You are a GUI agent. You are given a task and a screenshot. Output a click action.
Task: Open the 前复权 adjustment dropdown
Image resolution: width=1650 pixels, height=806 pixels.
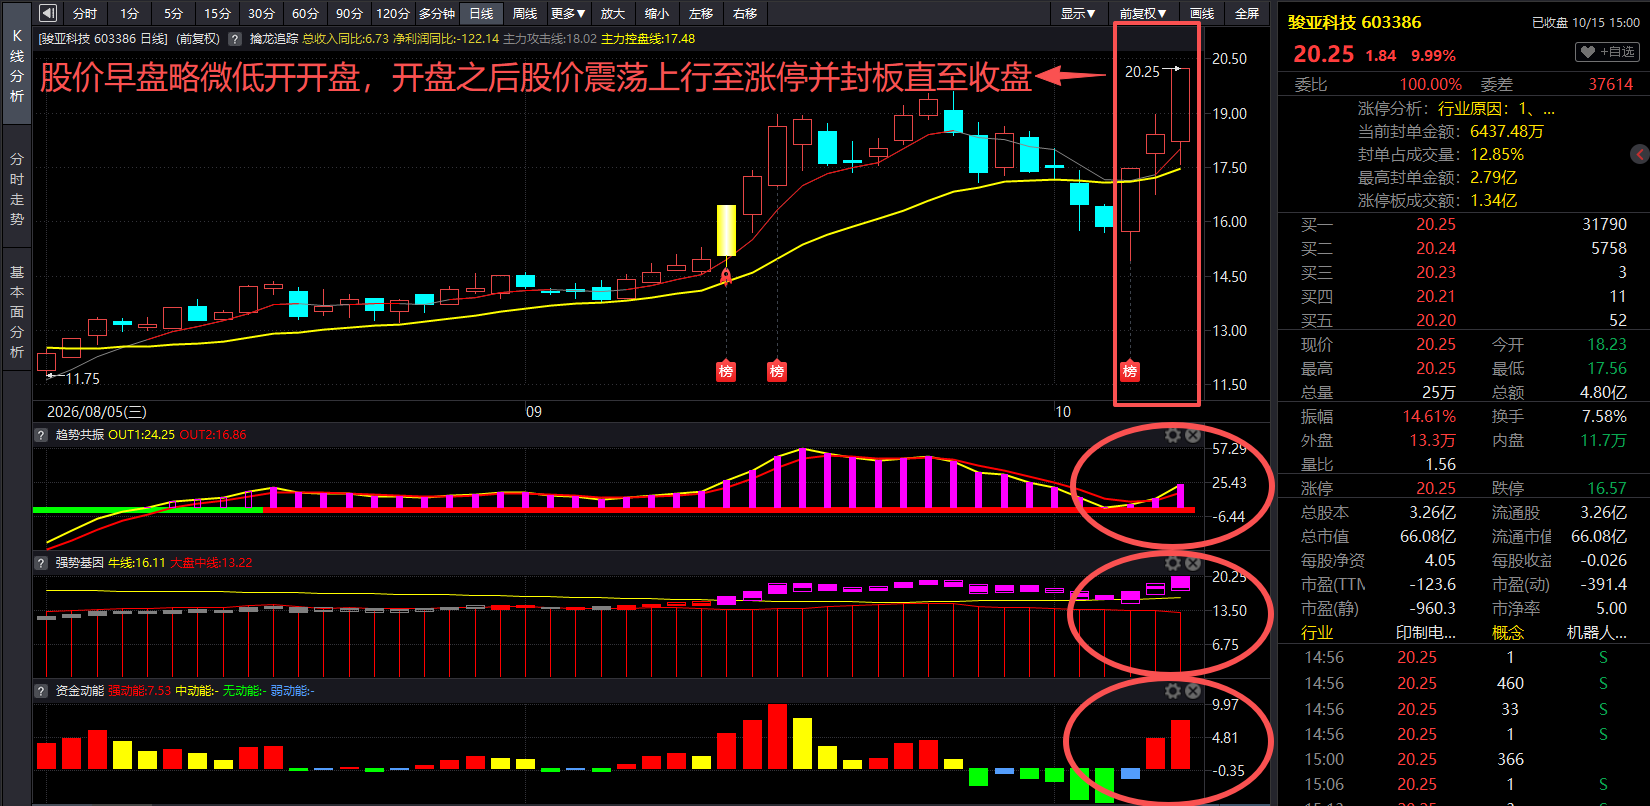1143,13
